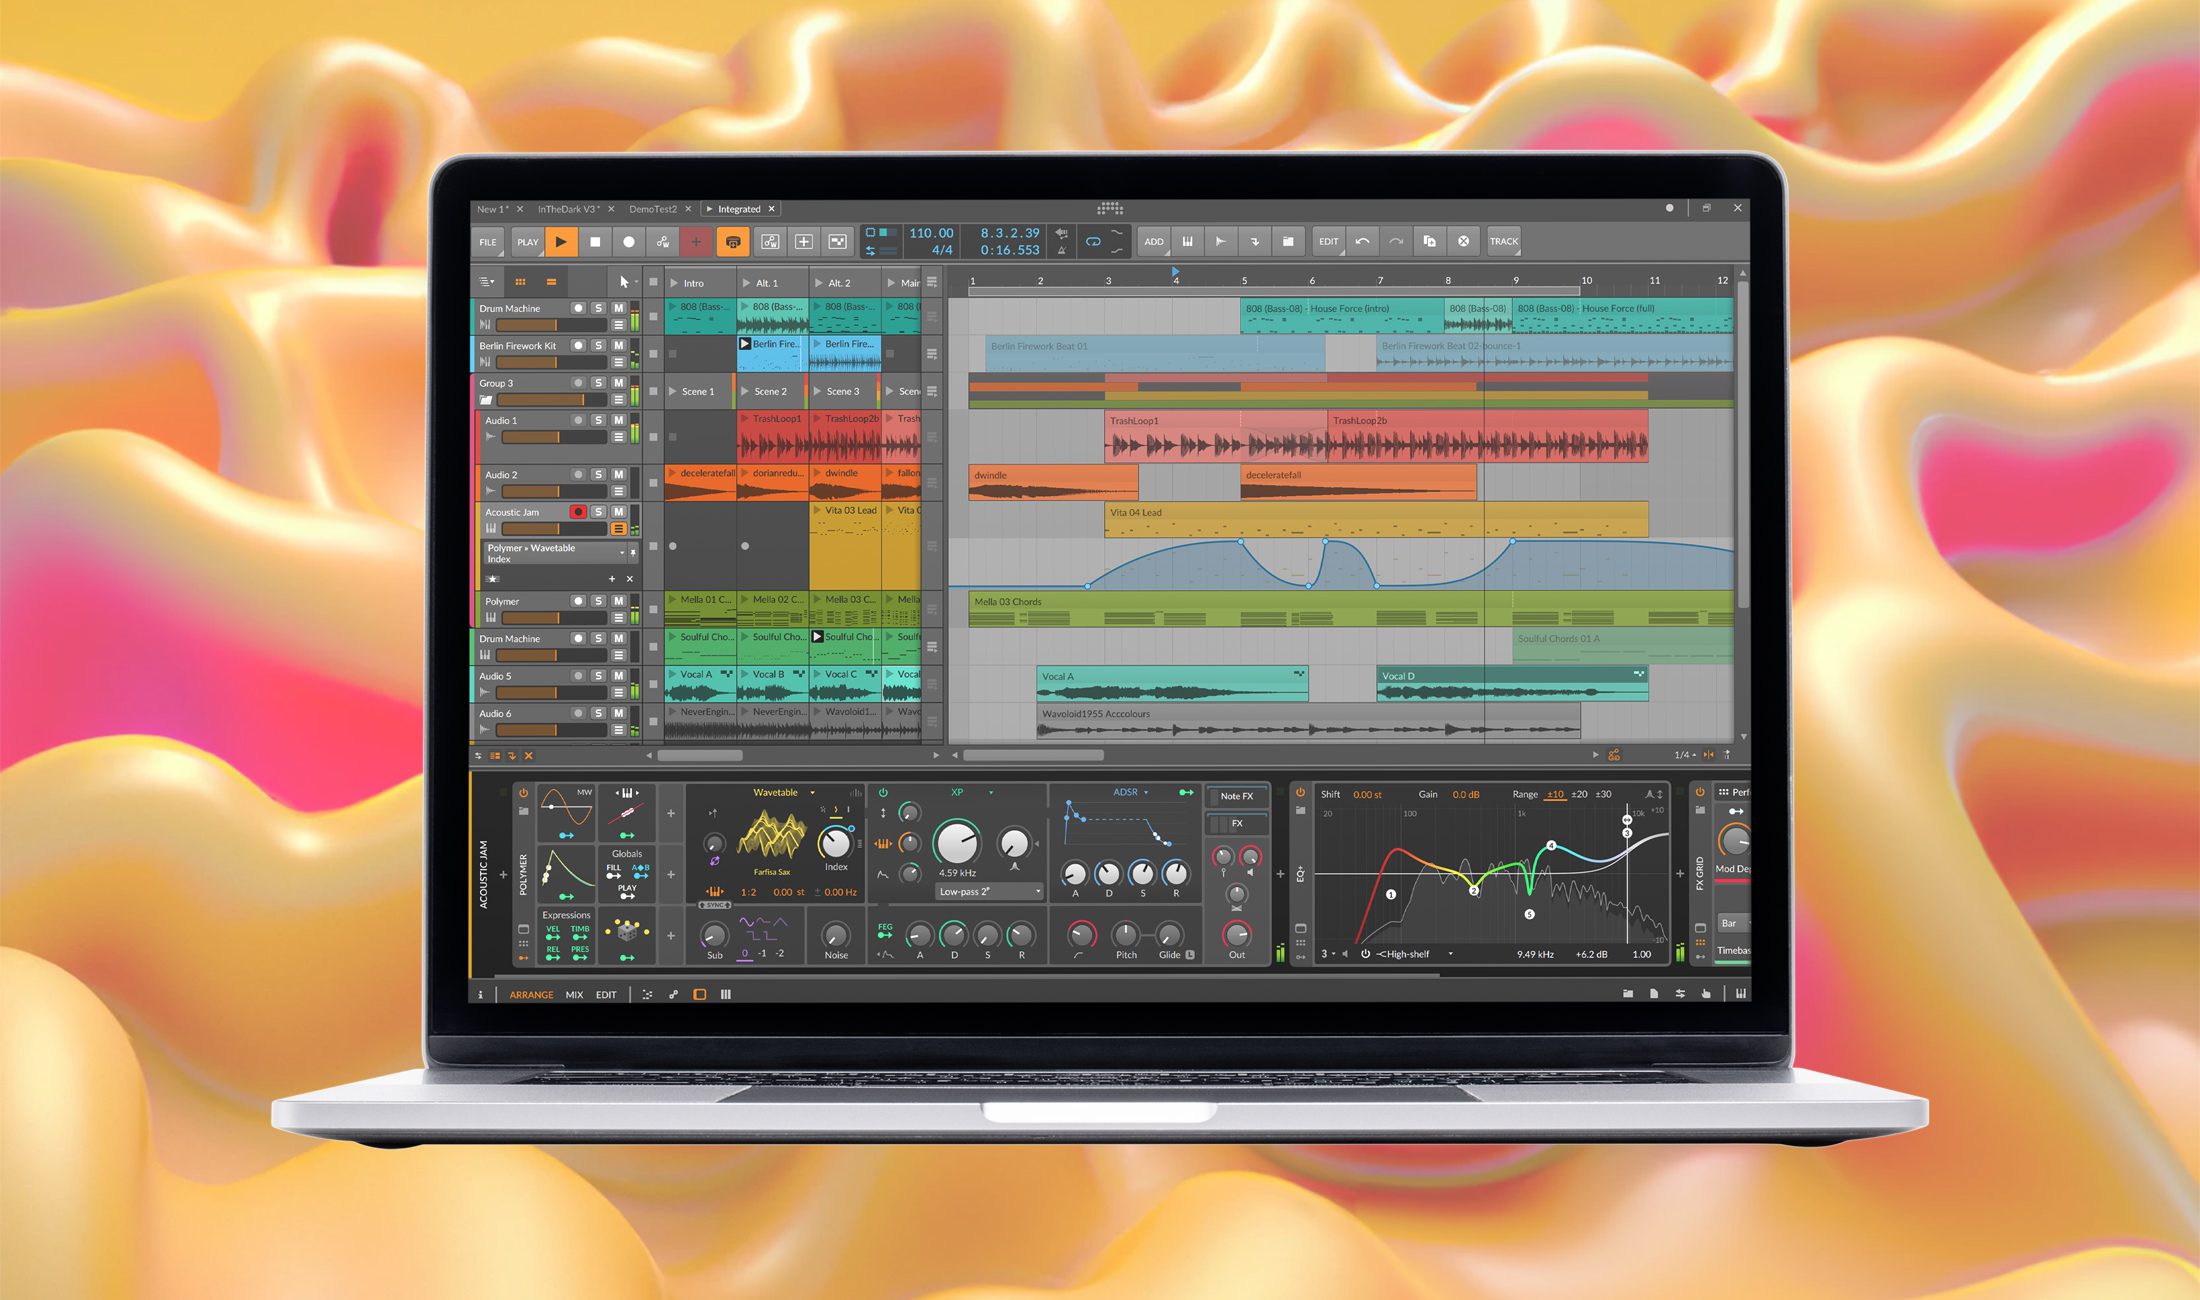Click the record button in the transport
The image size is (2200, 1300).
coord(629,242)
